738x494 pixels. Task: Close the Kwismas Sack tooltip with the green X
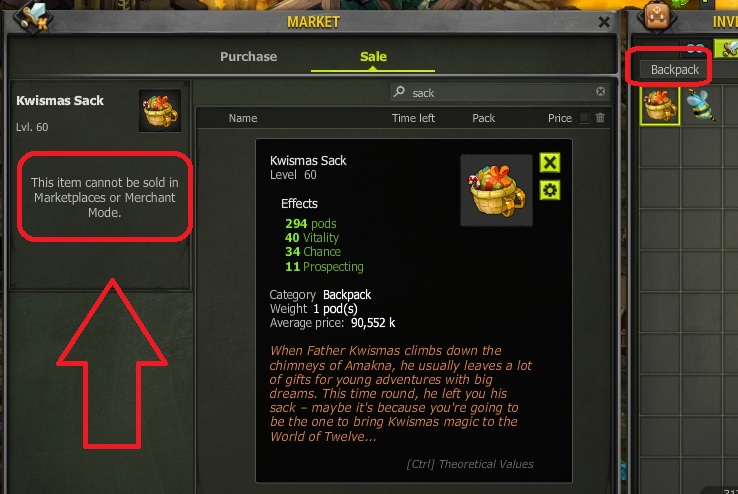point(550,163)
